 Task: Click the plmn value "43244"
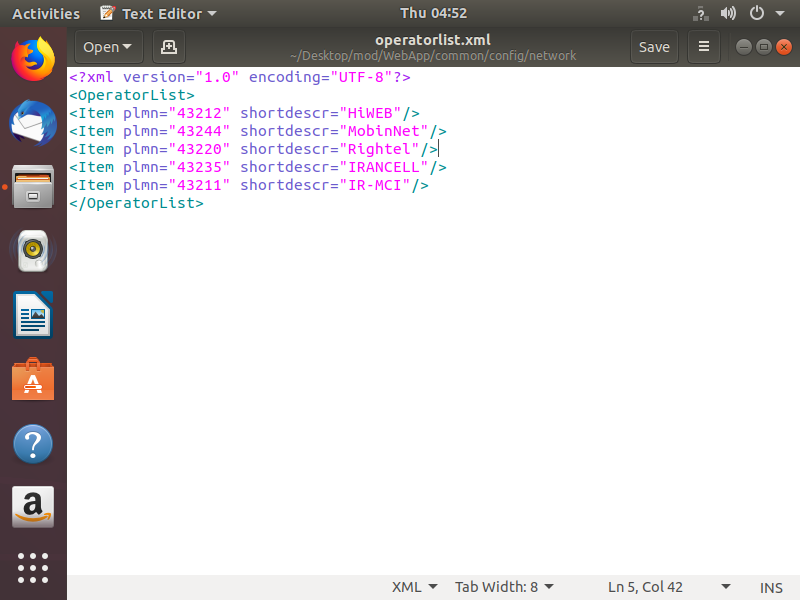(199, 131)
